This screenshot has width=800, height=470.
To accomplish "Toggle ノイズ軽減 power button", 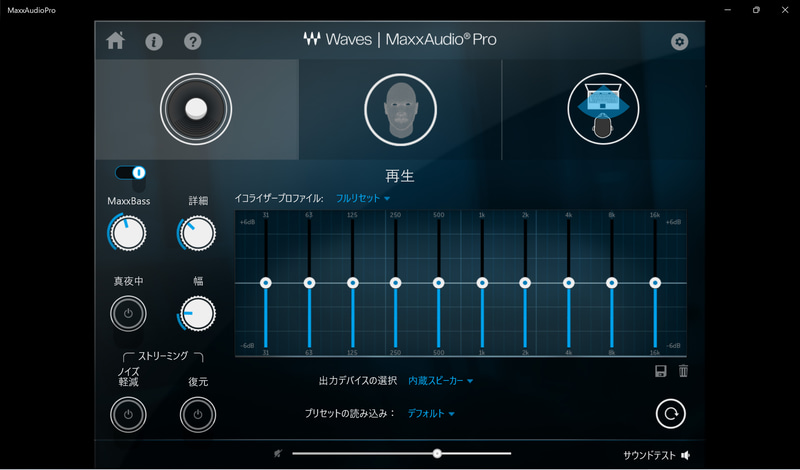I will point(128,414).
